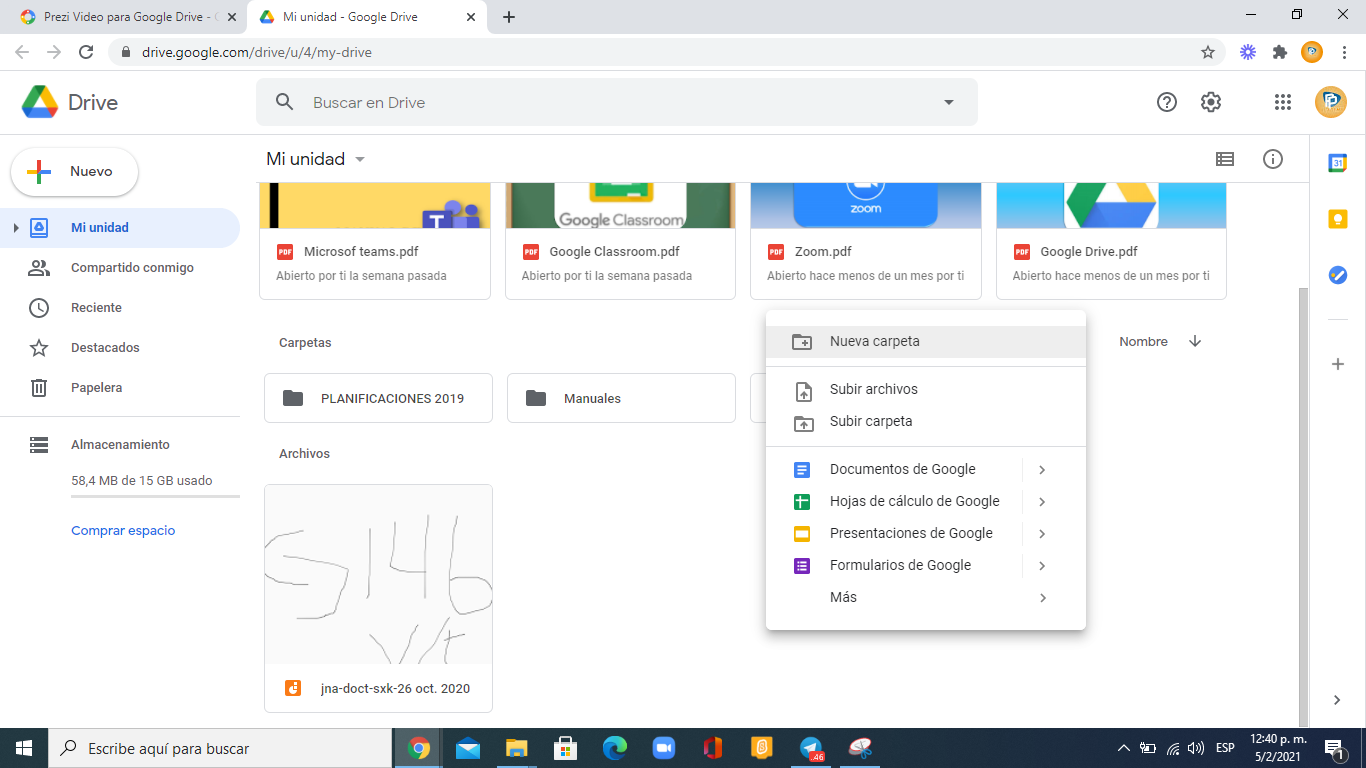The width and height of the screenshot is (1366, 768).
Task: Expand Hojas de cálculo de Google submenu arrow
Action: click(x=1042, y=501)
